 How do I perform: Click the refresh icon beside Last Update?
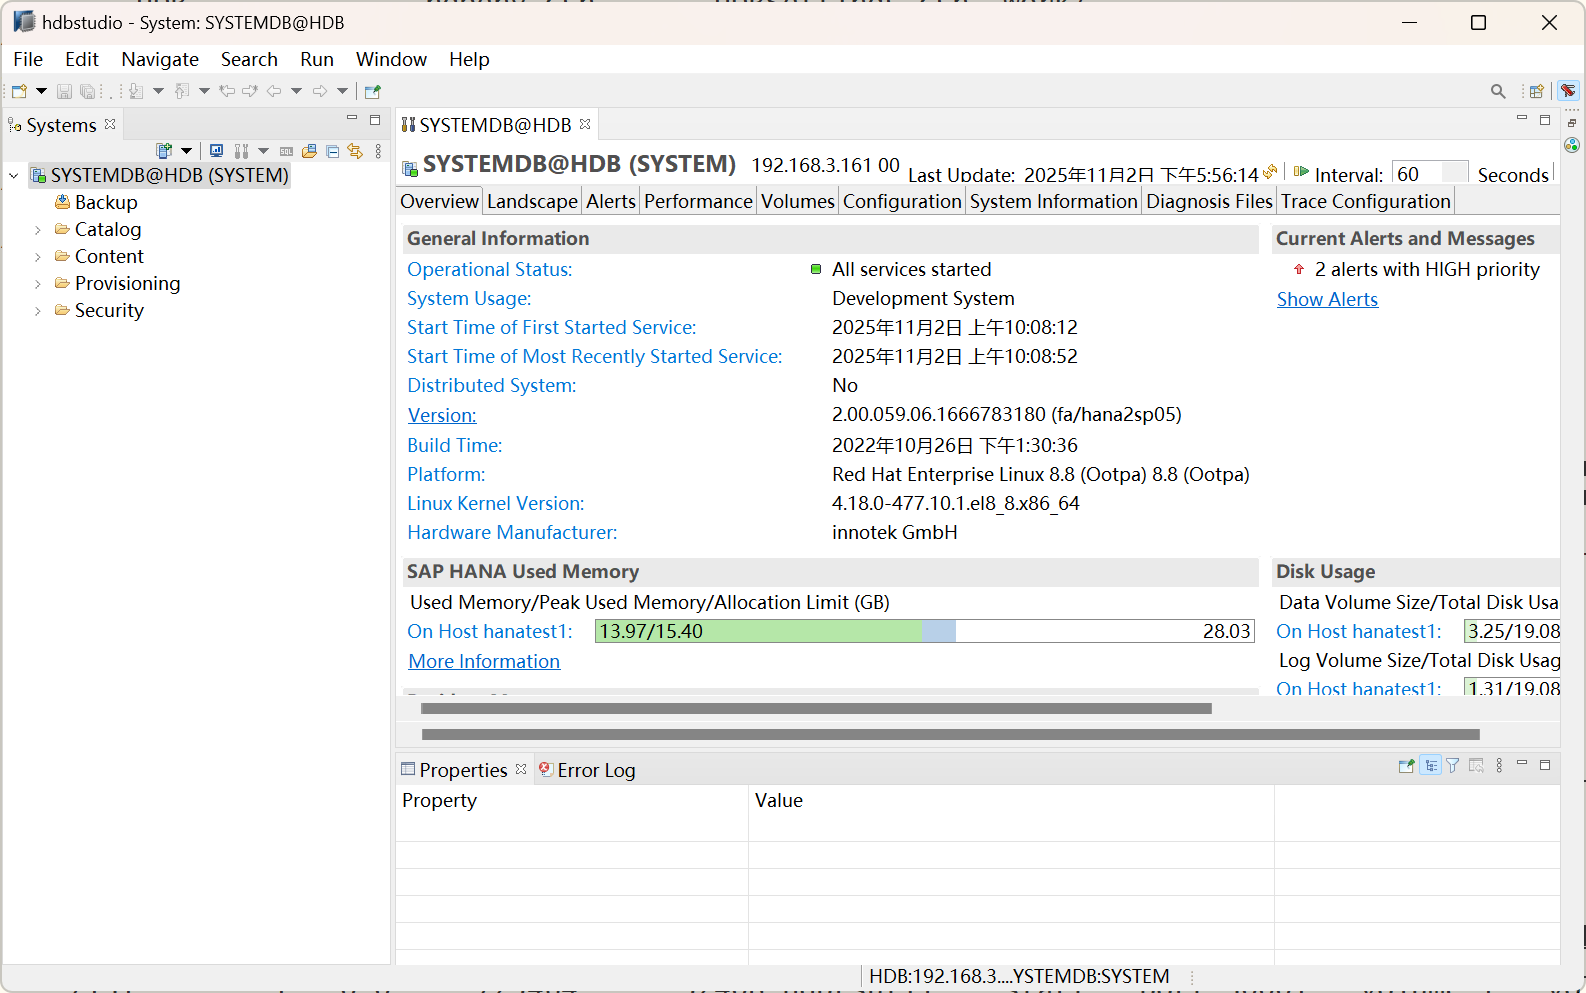tap(1270, 171)
